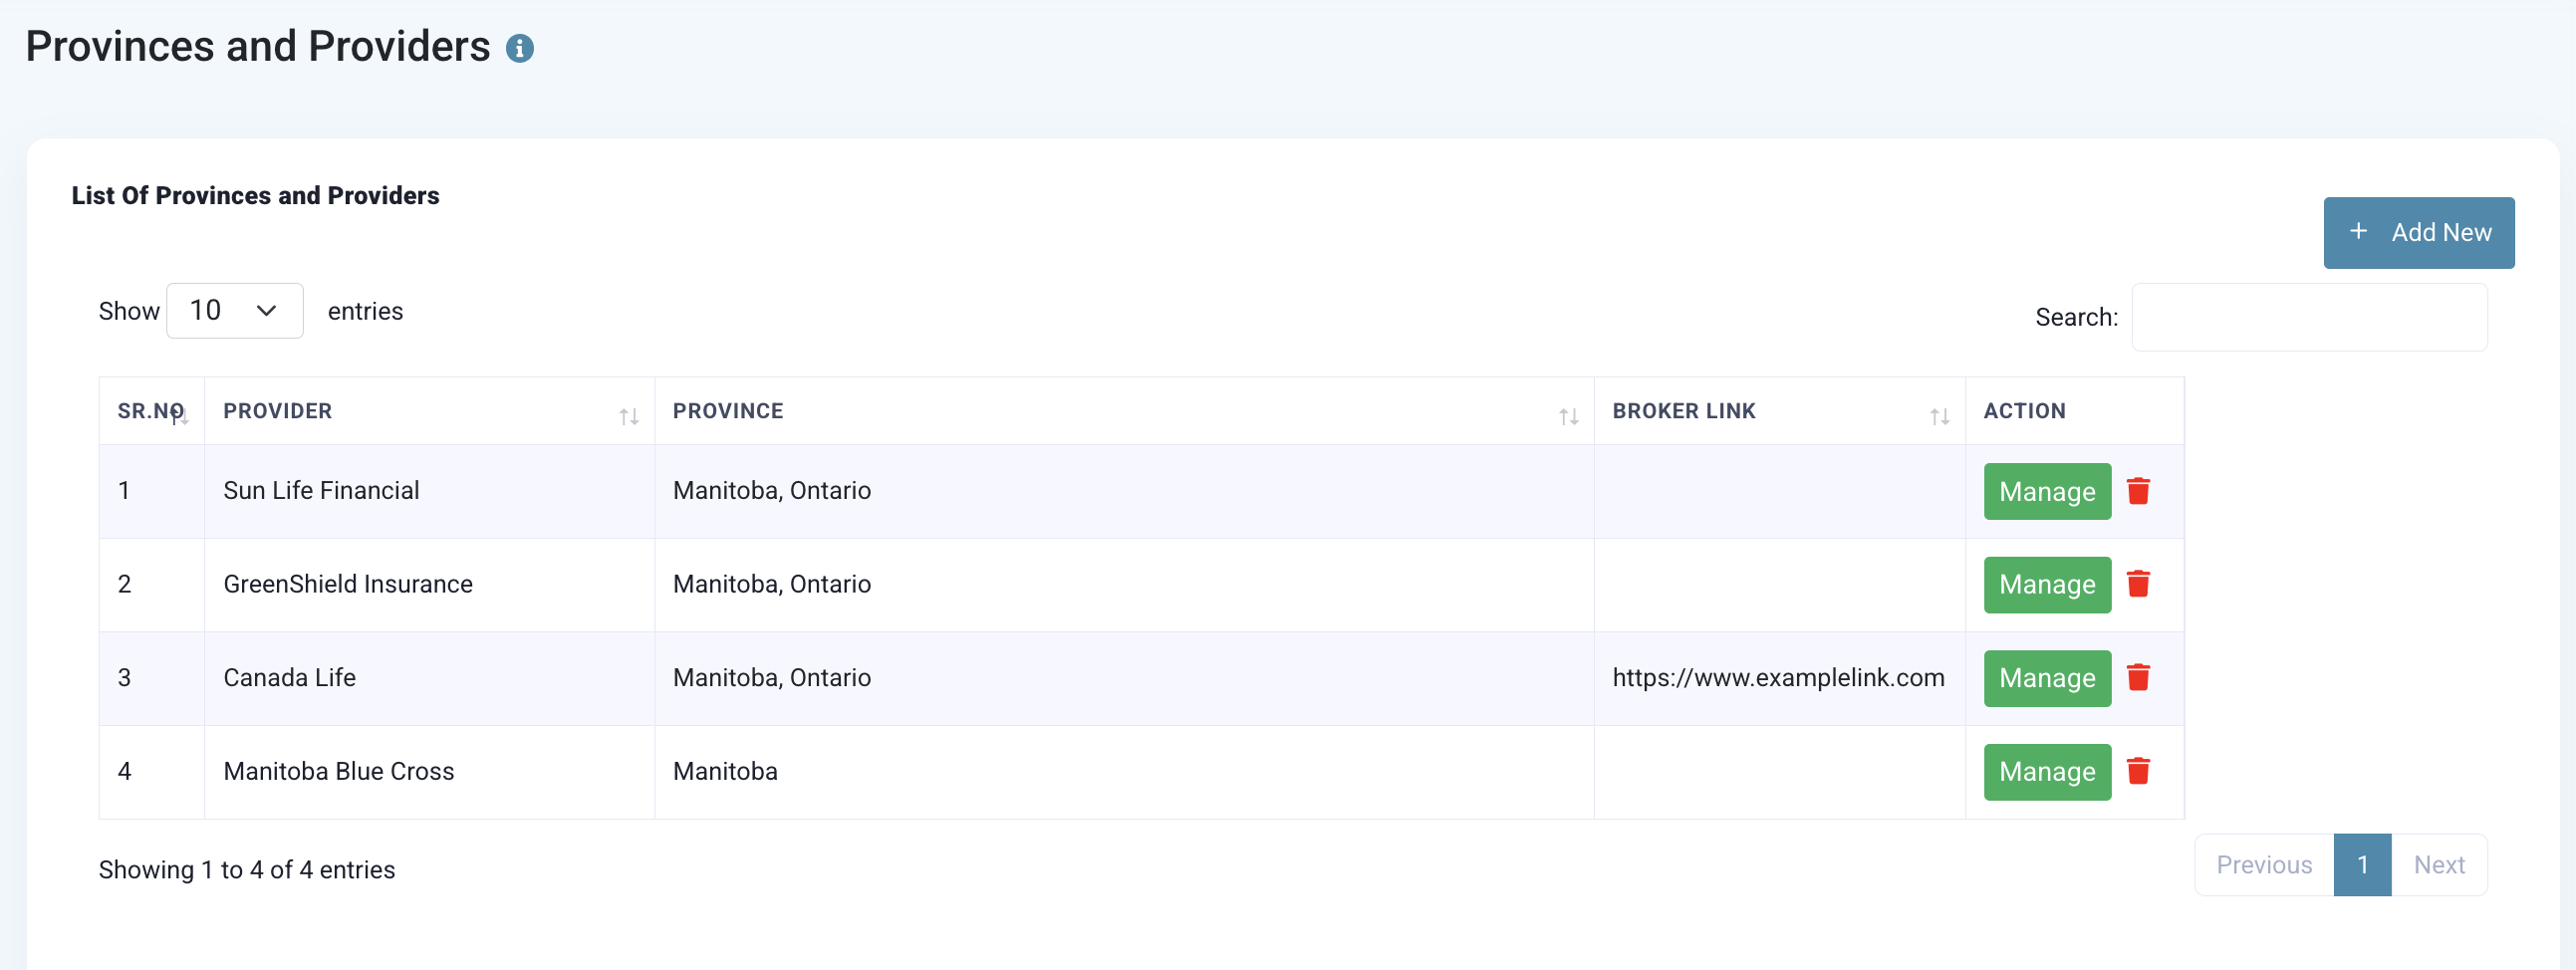Screen dimensions: 2576x970
Task: Sort by Sr.No column header
Action: click(x=152, y=411)
